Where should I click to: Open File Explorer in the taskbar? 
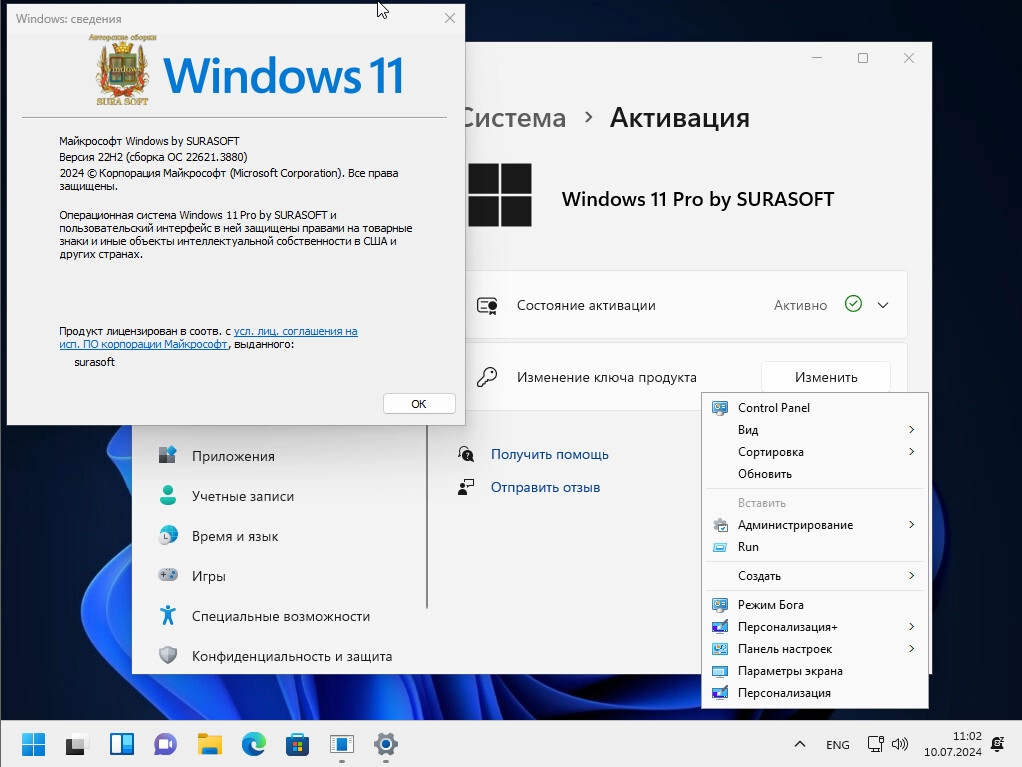pyautogui.click(x=209, y=744)
